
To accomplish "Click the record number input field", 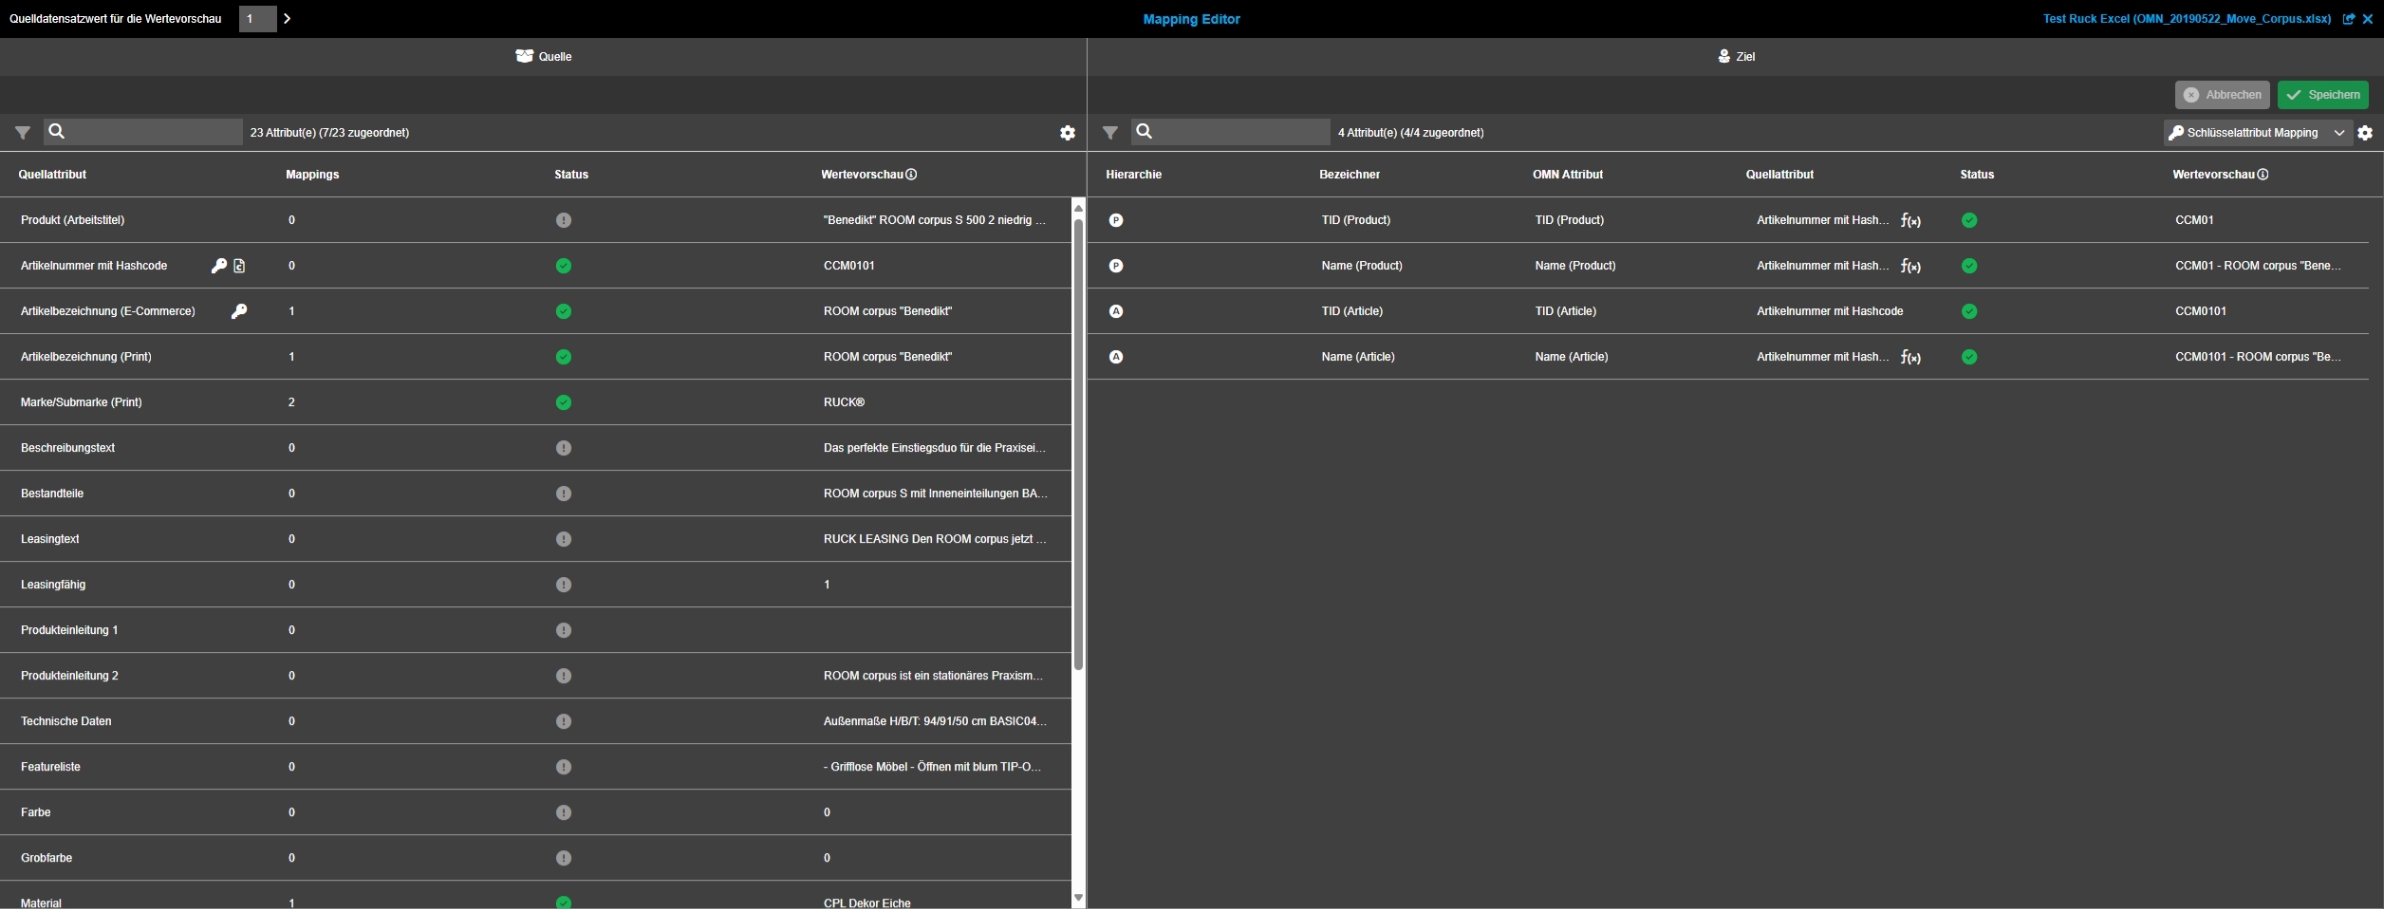I will coord(257,19).
